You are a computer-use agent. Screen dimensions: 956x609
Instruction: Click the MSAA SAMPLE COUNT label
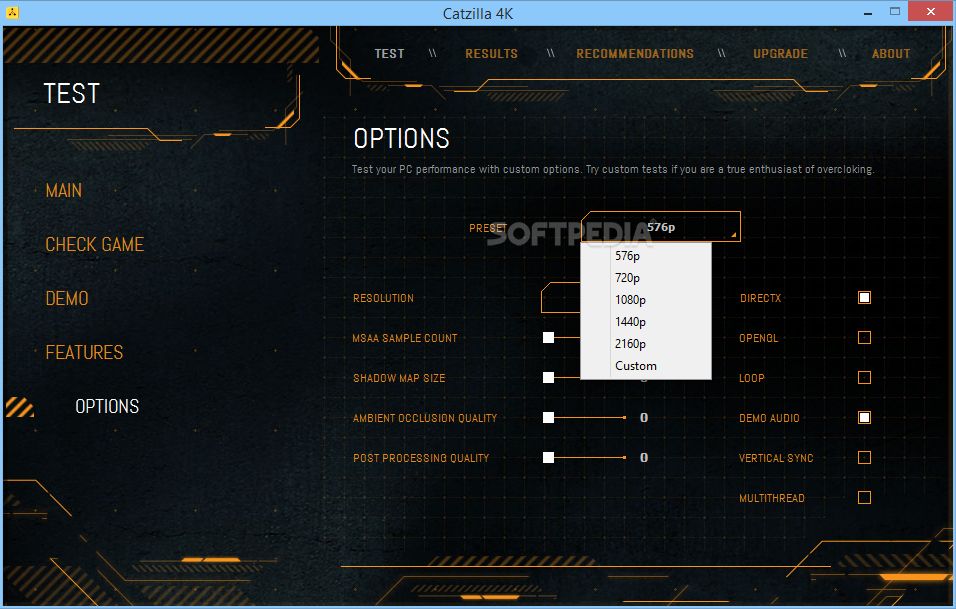[x=405, y=338]
